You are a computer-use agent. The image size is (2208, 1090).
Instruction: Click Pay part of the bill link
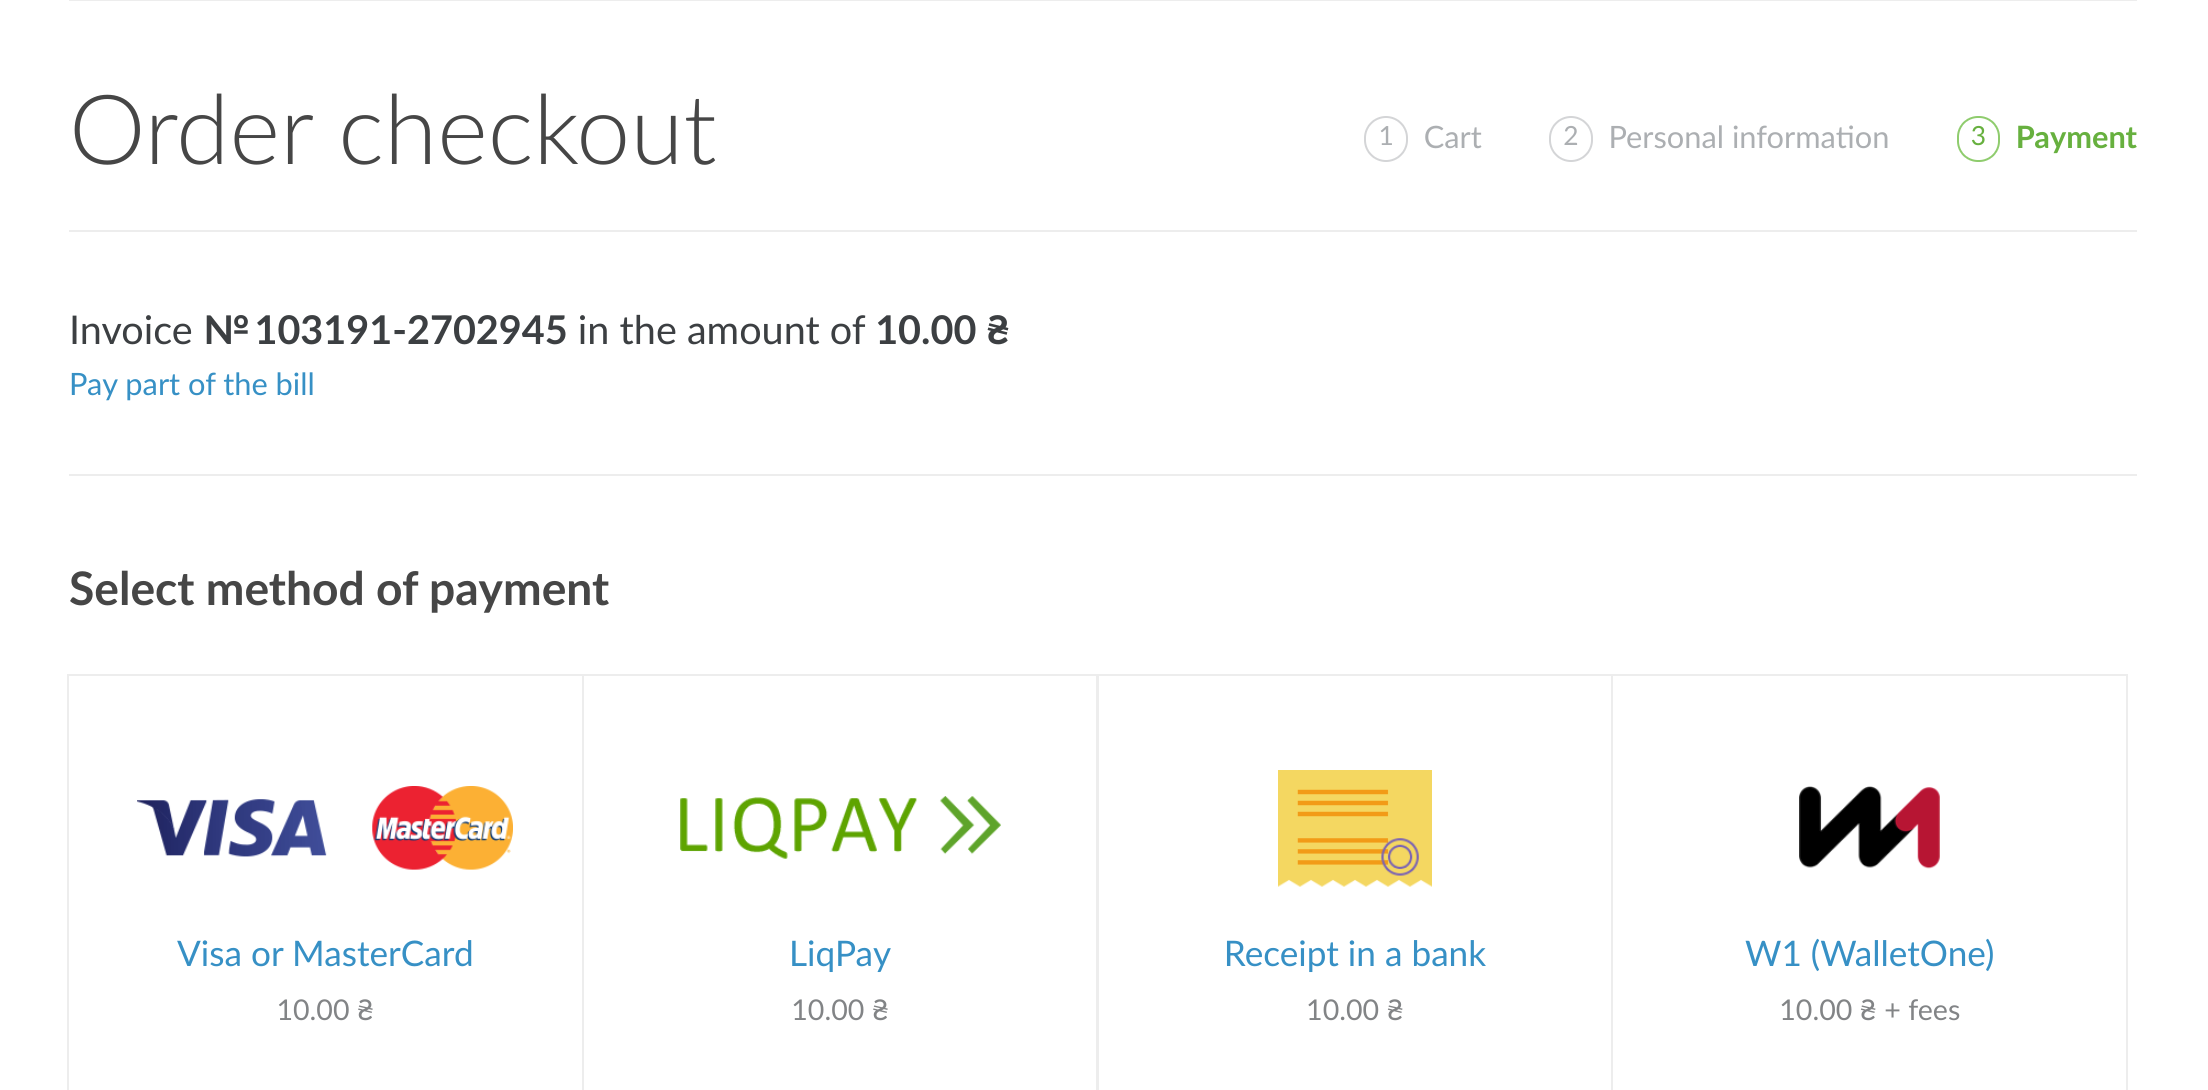pos(192,385)
